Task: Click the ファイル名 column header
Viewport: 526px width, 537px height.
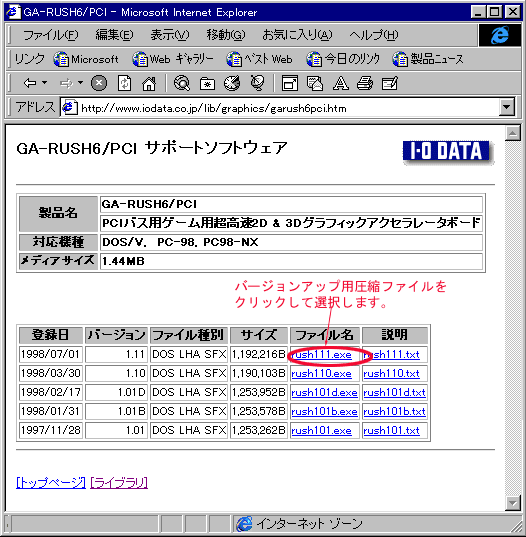Action: (x=324, y=335)
